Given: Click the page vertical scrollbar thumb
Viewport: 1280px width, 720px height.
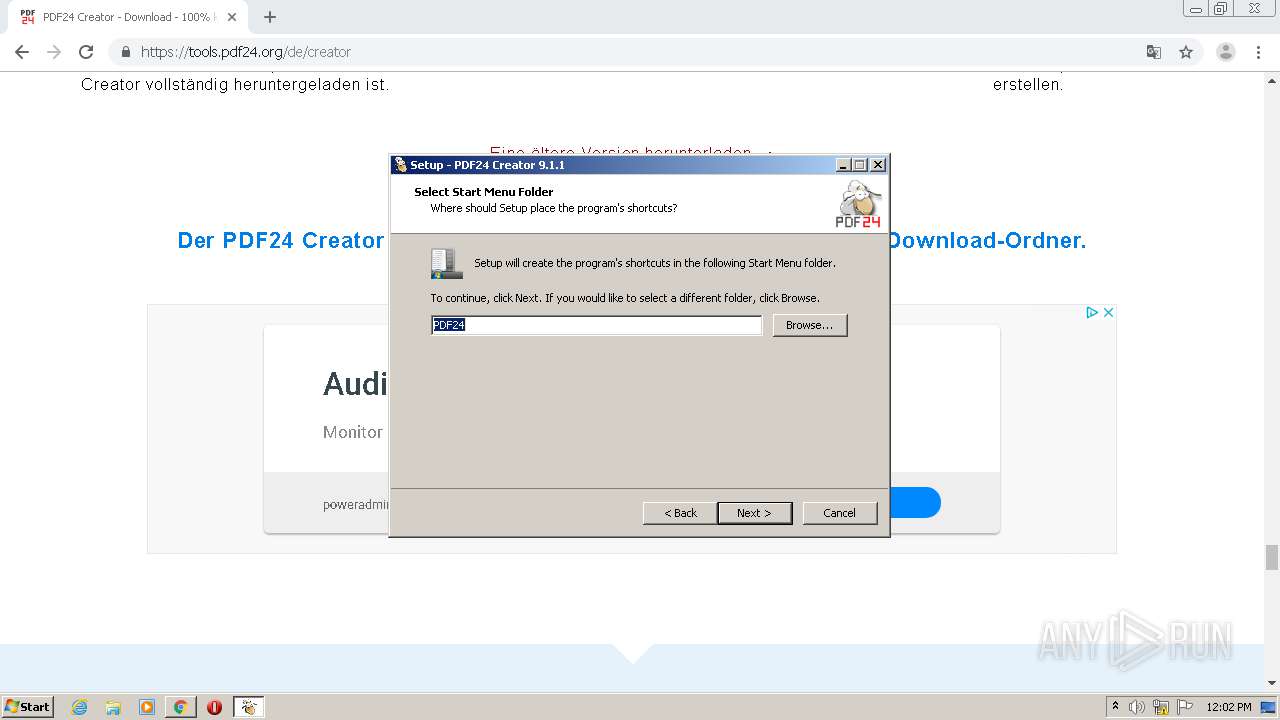Looking at the screenshot, I should [x=1272, y=557].
